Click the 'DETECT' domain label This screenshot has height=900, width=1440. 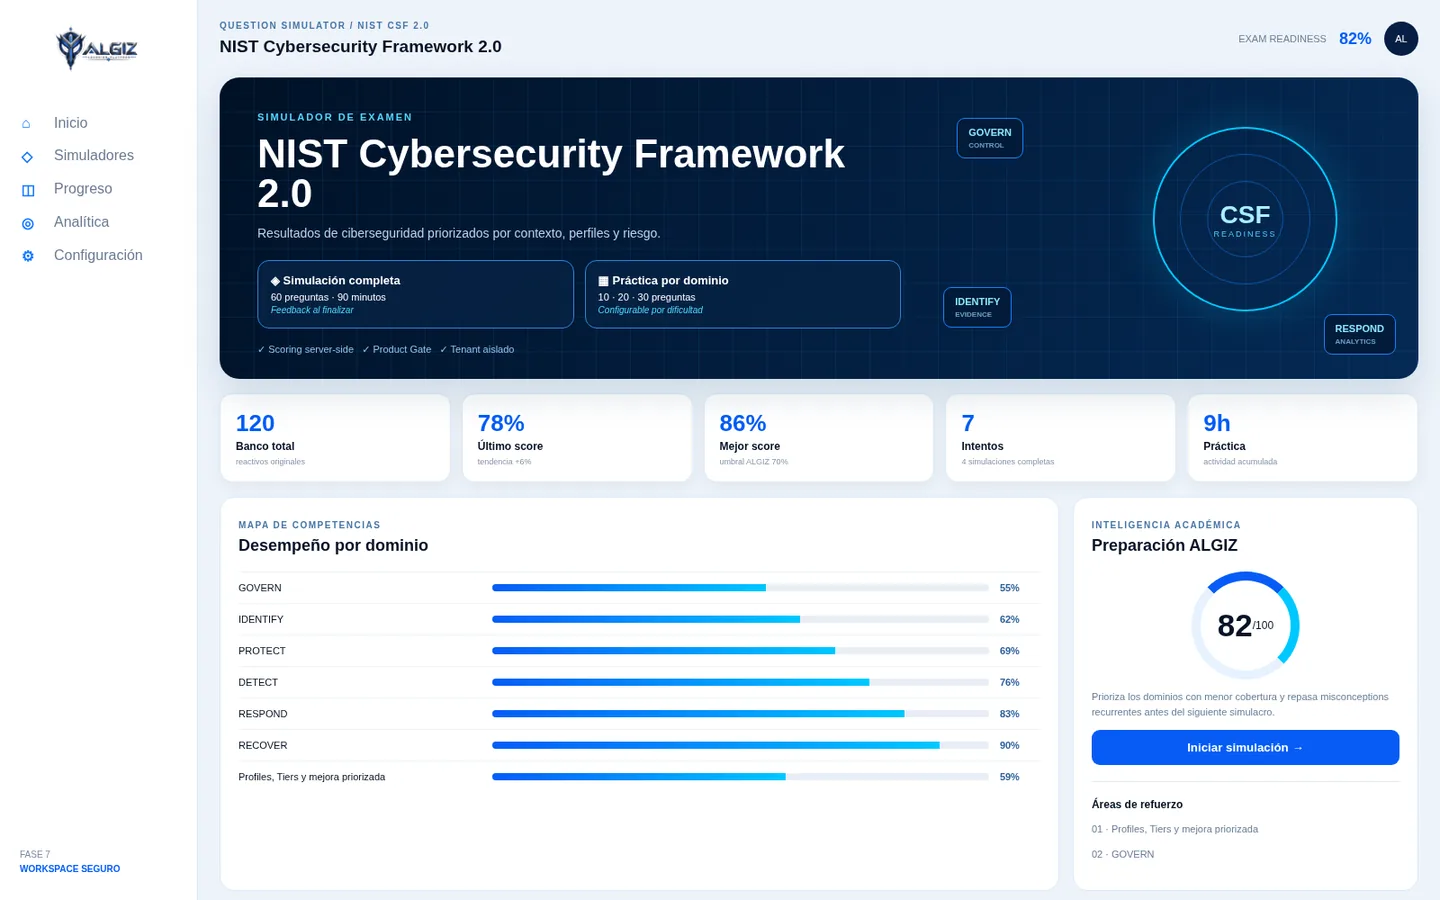tap(258, 682)
